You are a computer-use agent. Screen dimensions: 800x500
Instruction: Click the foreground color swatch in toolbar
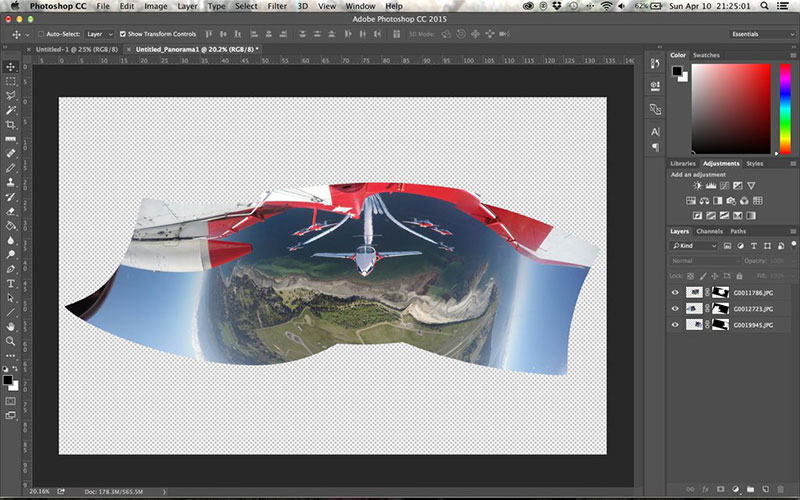(x=7, y=380)
